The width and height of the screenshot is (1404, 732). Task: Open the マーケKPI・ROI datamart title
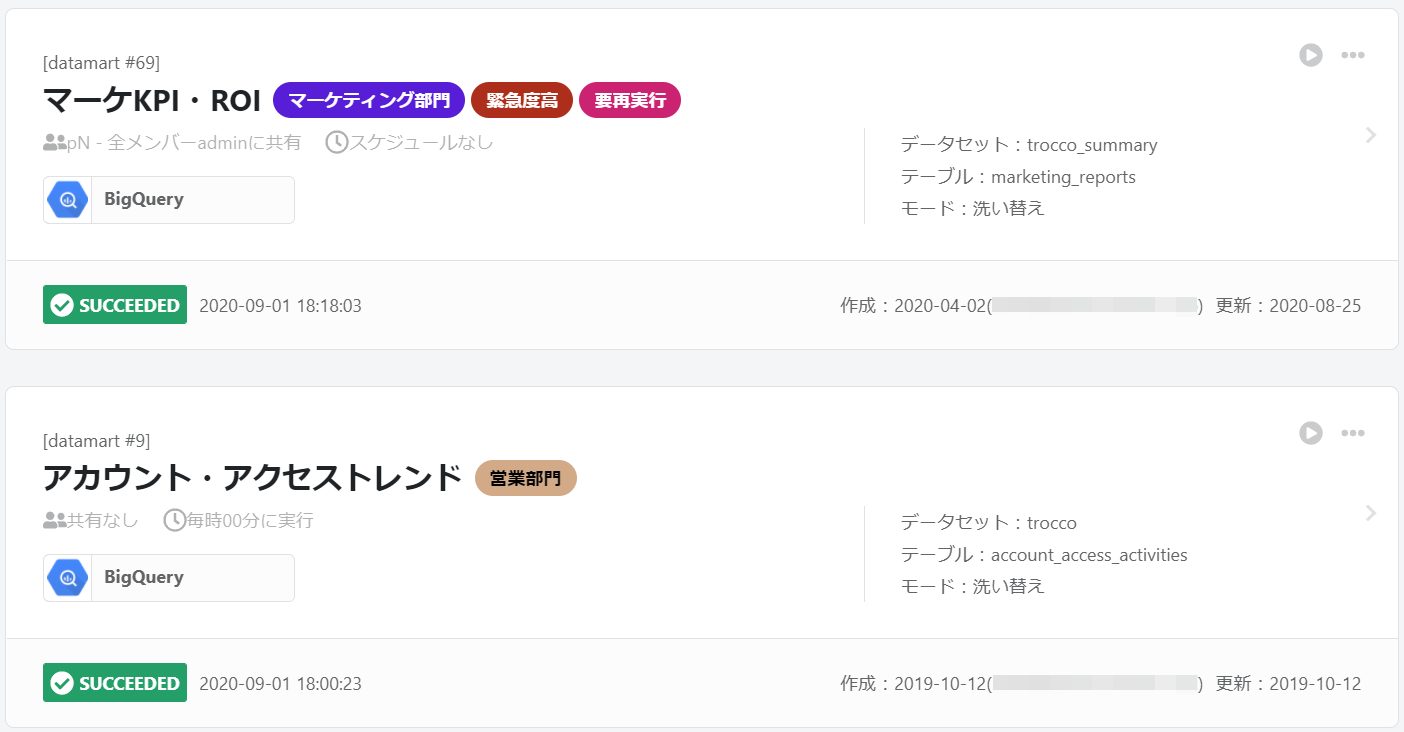(x=152, y=100)
